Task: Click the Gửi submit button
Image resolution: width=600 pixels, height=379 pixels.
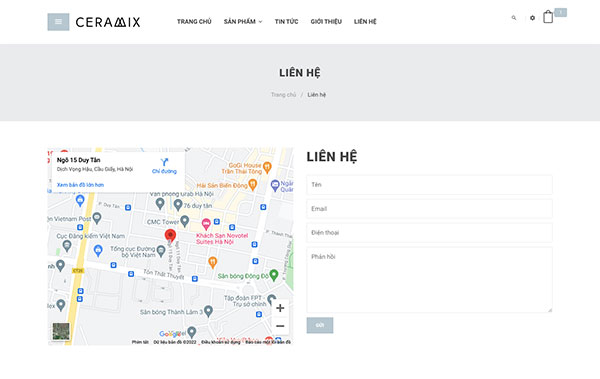Action: [x=320, y=325]
